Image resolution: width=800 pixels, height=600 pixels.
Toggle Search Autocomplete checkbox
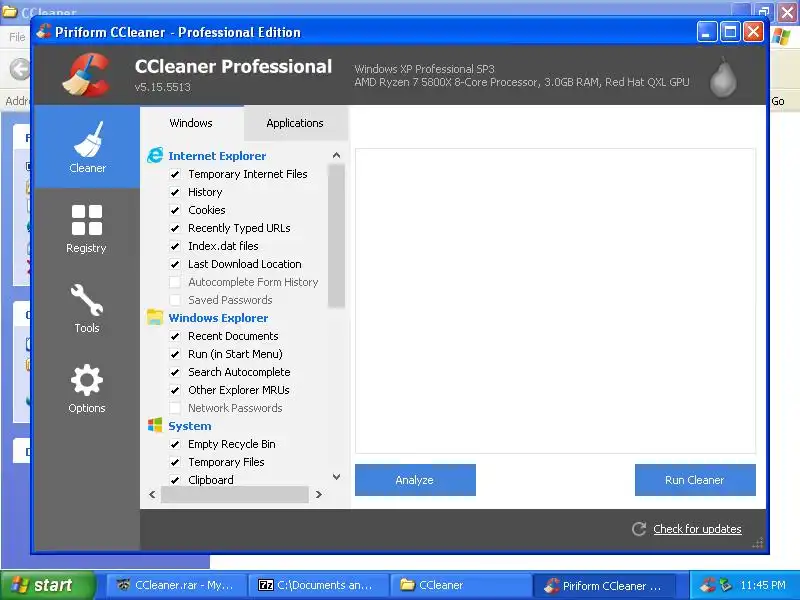click(x=175, y=372)
